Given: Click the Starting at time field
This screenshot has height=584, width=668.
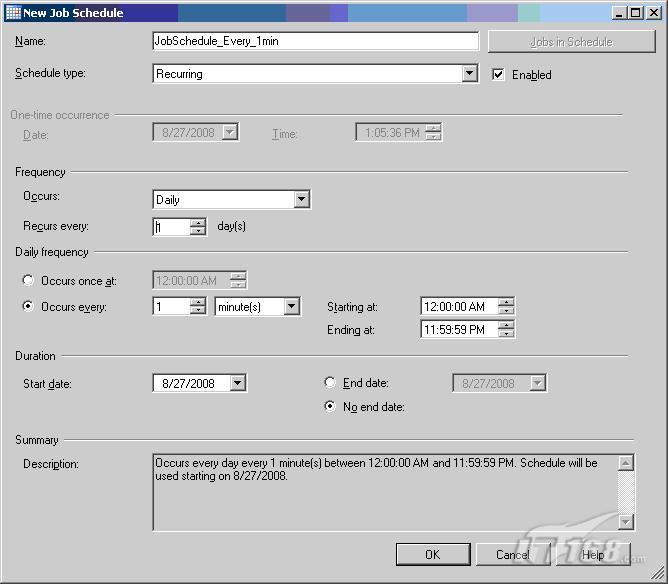Looking at the screenshot, I should point(459,307).
